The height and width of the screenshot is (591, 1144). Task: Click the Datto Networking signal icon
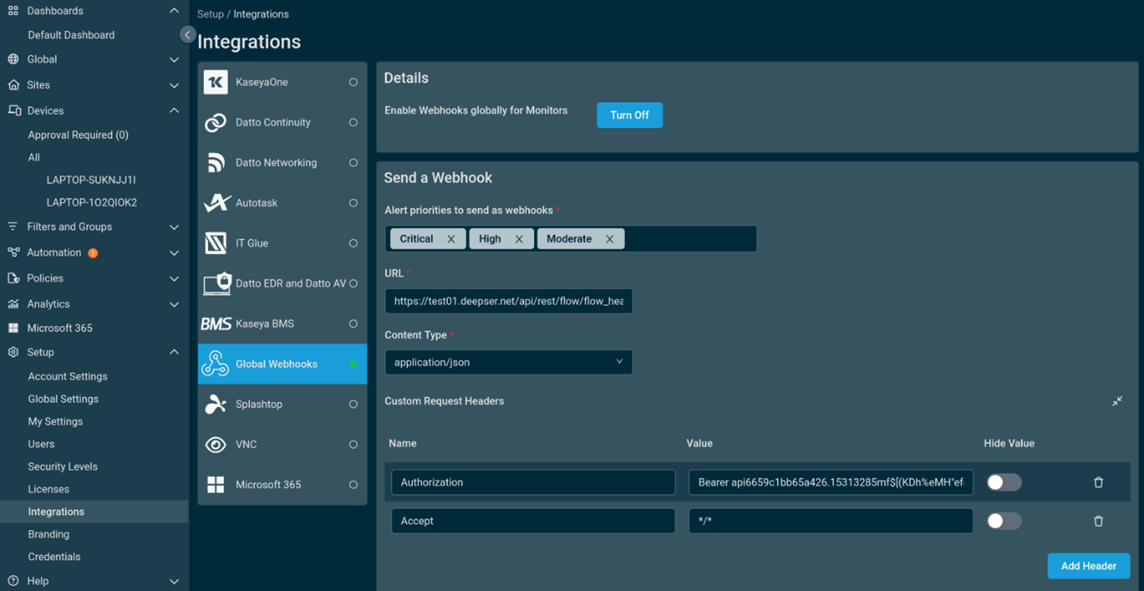215,163
